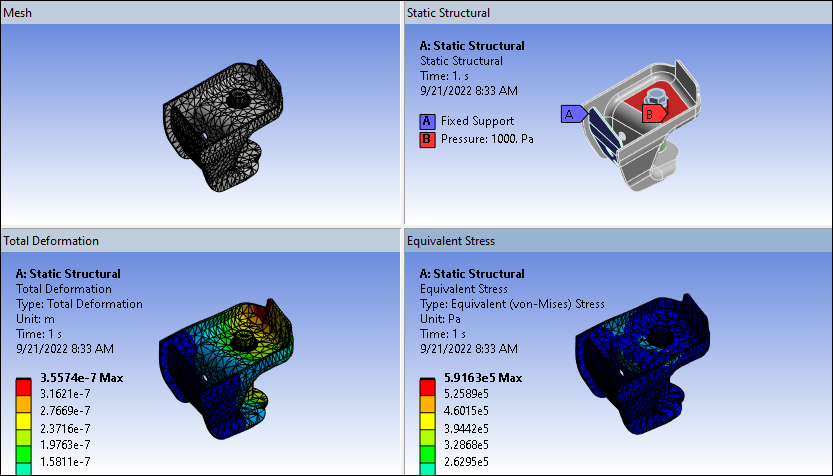833x476 pixels.
Task: Click the '3.5574e-7 Max' legend value
Action: tap(82, 378)
